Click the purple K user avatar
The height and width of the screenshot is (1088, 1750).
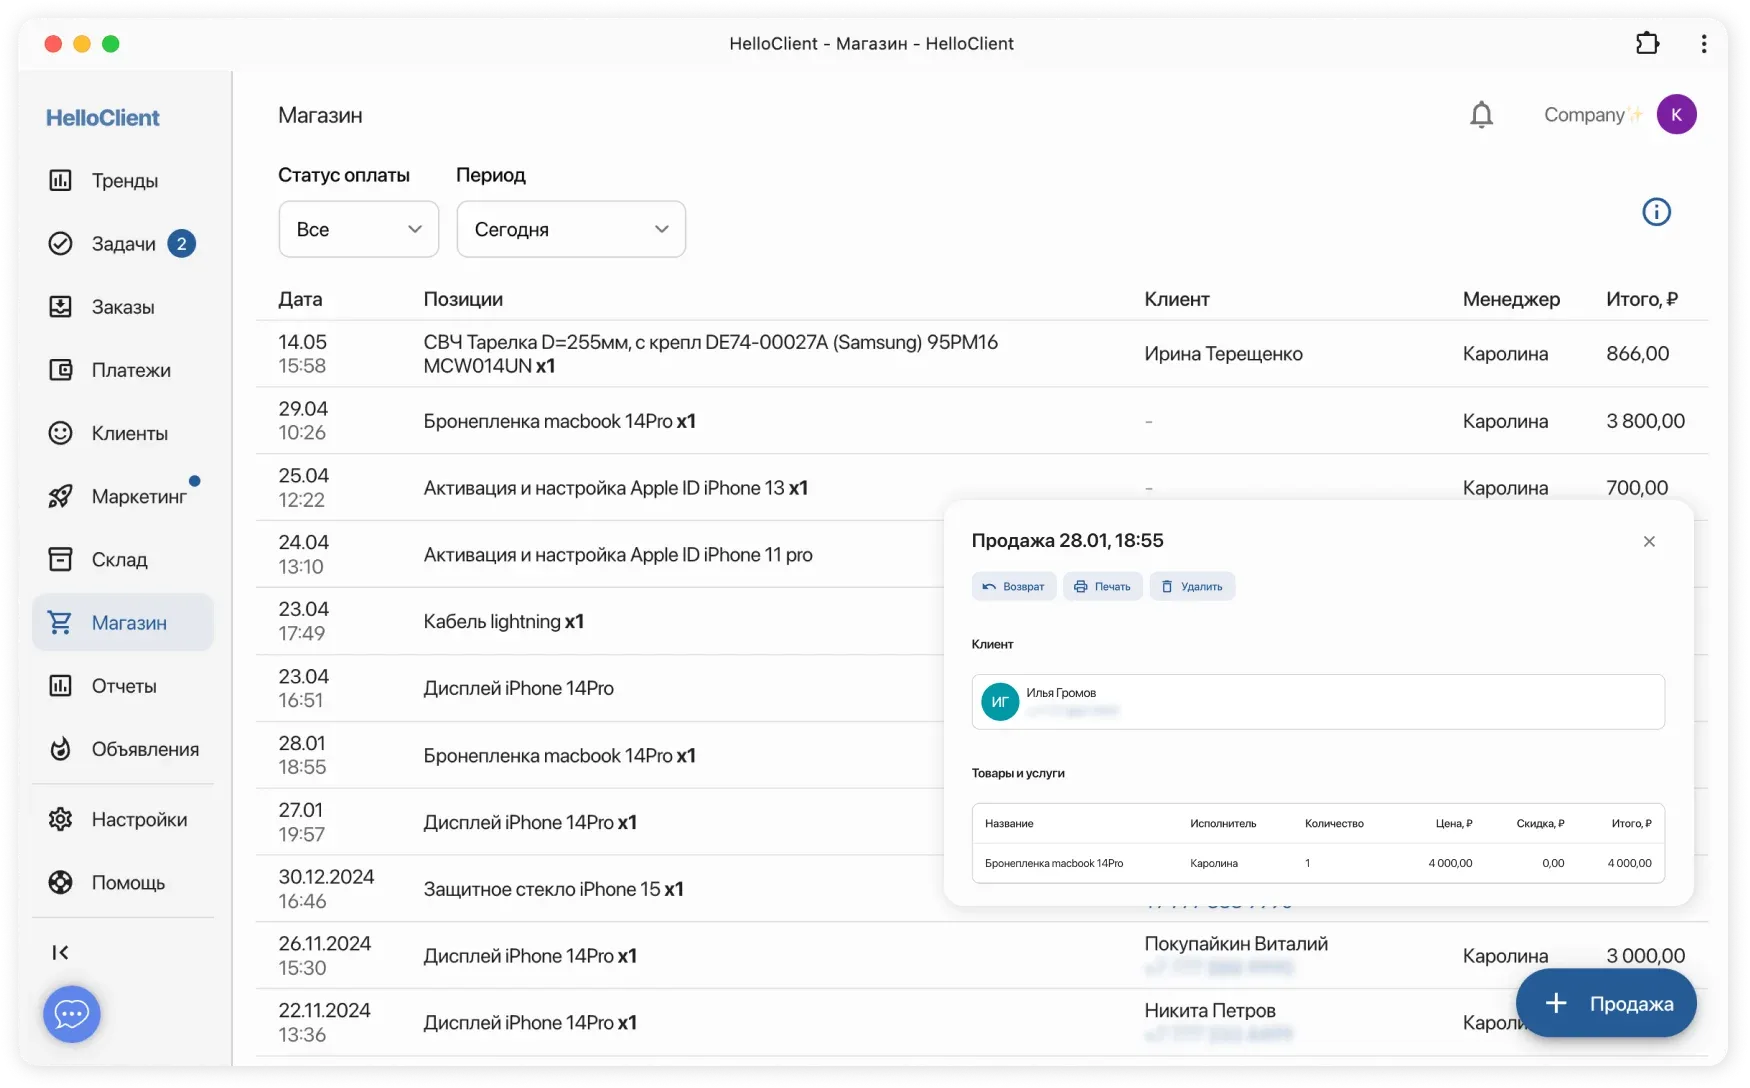(x=1676, y=115)
